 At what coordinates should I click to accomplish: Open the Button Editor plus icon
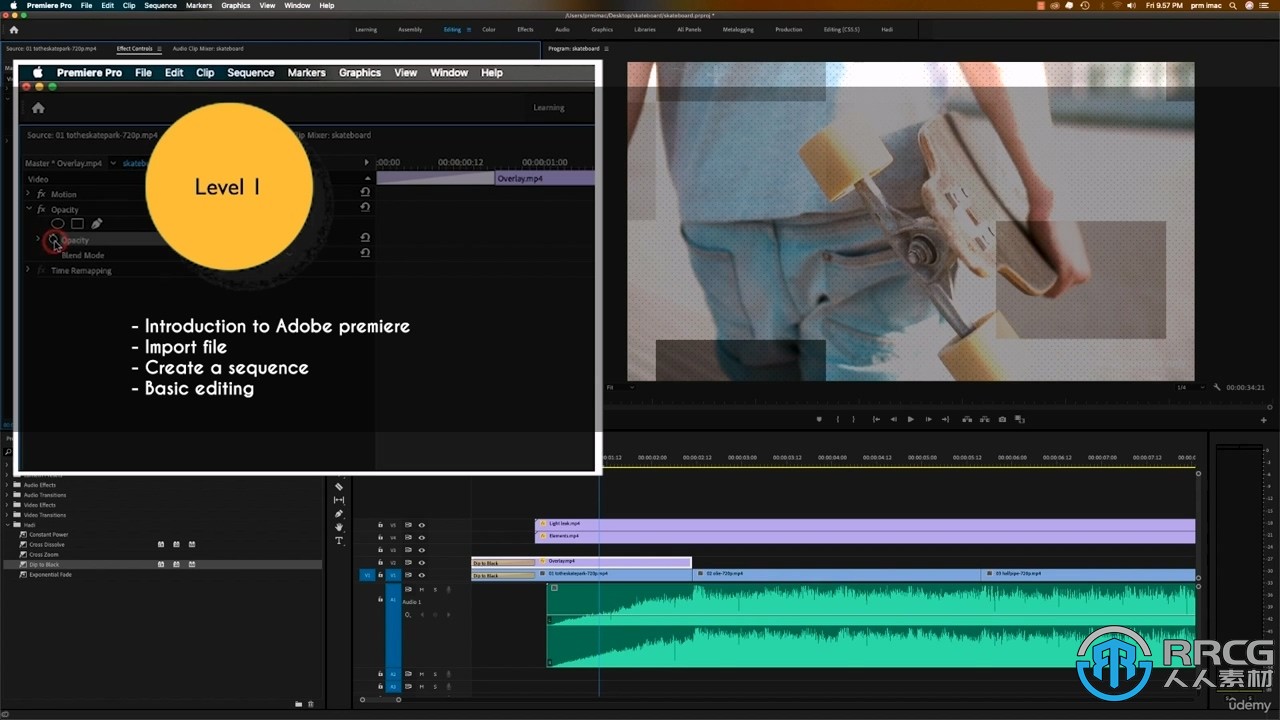[1264, 420]
